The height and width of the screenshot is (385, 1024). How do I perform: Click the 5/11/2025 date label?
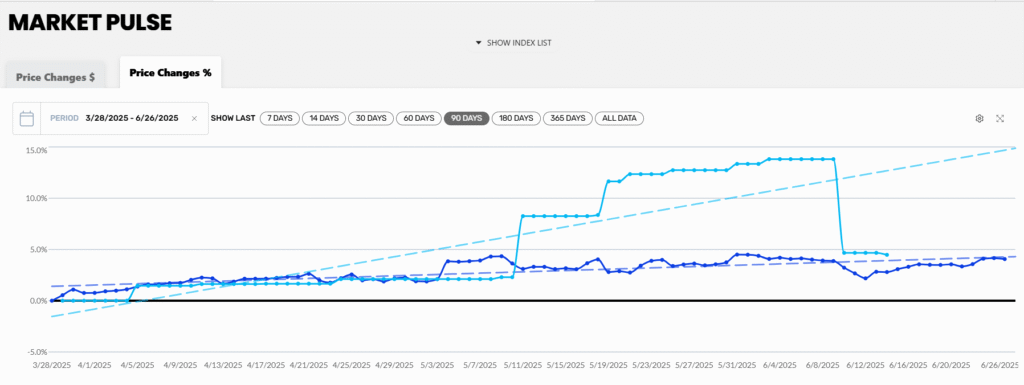click(x=522, y=366)
